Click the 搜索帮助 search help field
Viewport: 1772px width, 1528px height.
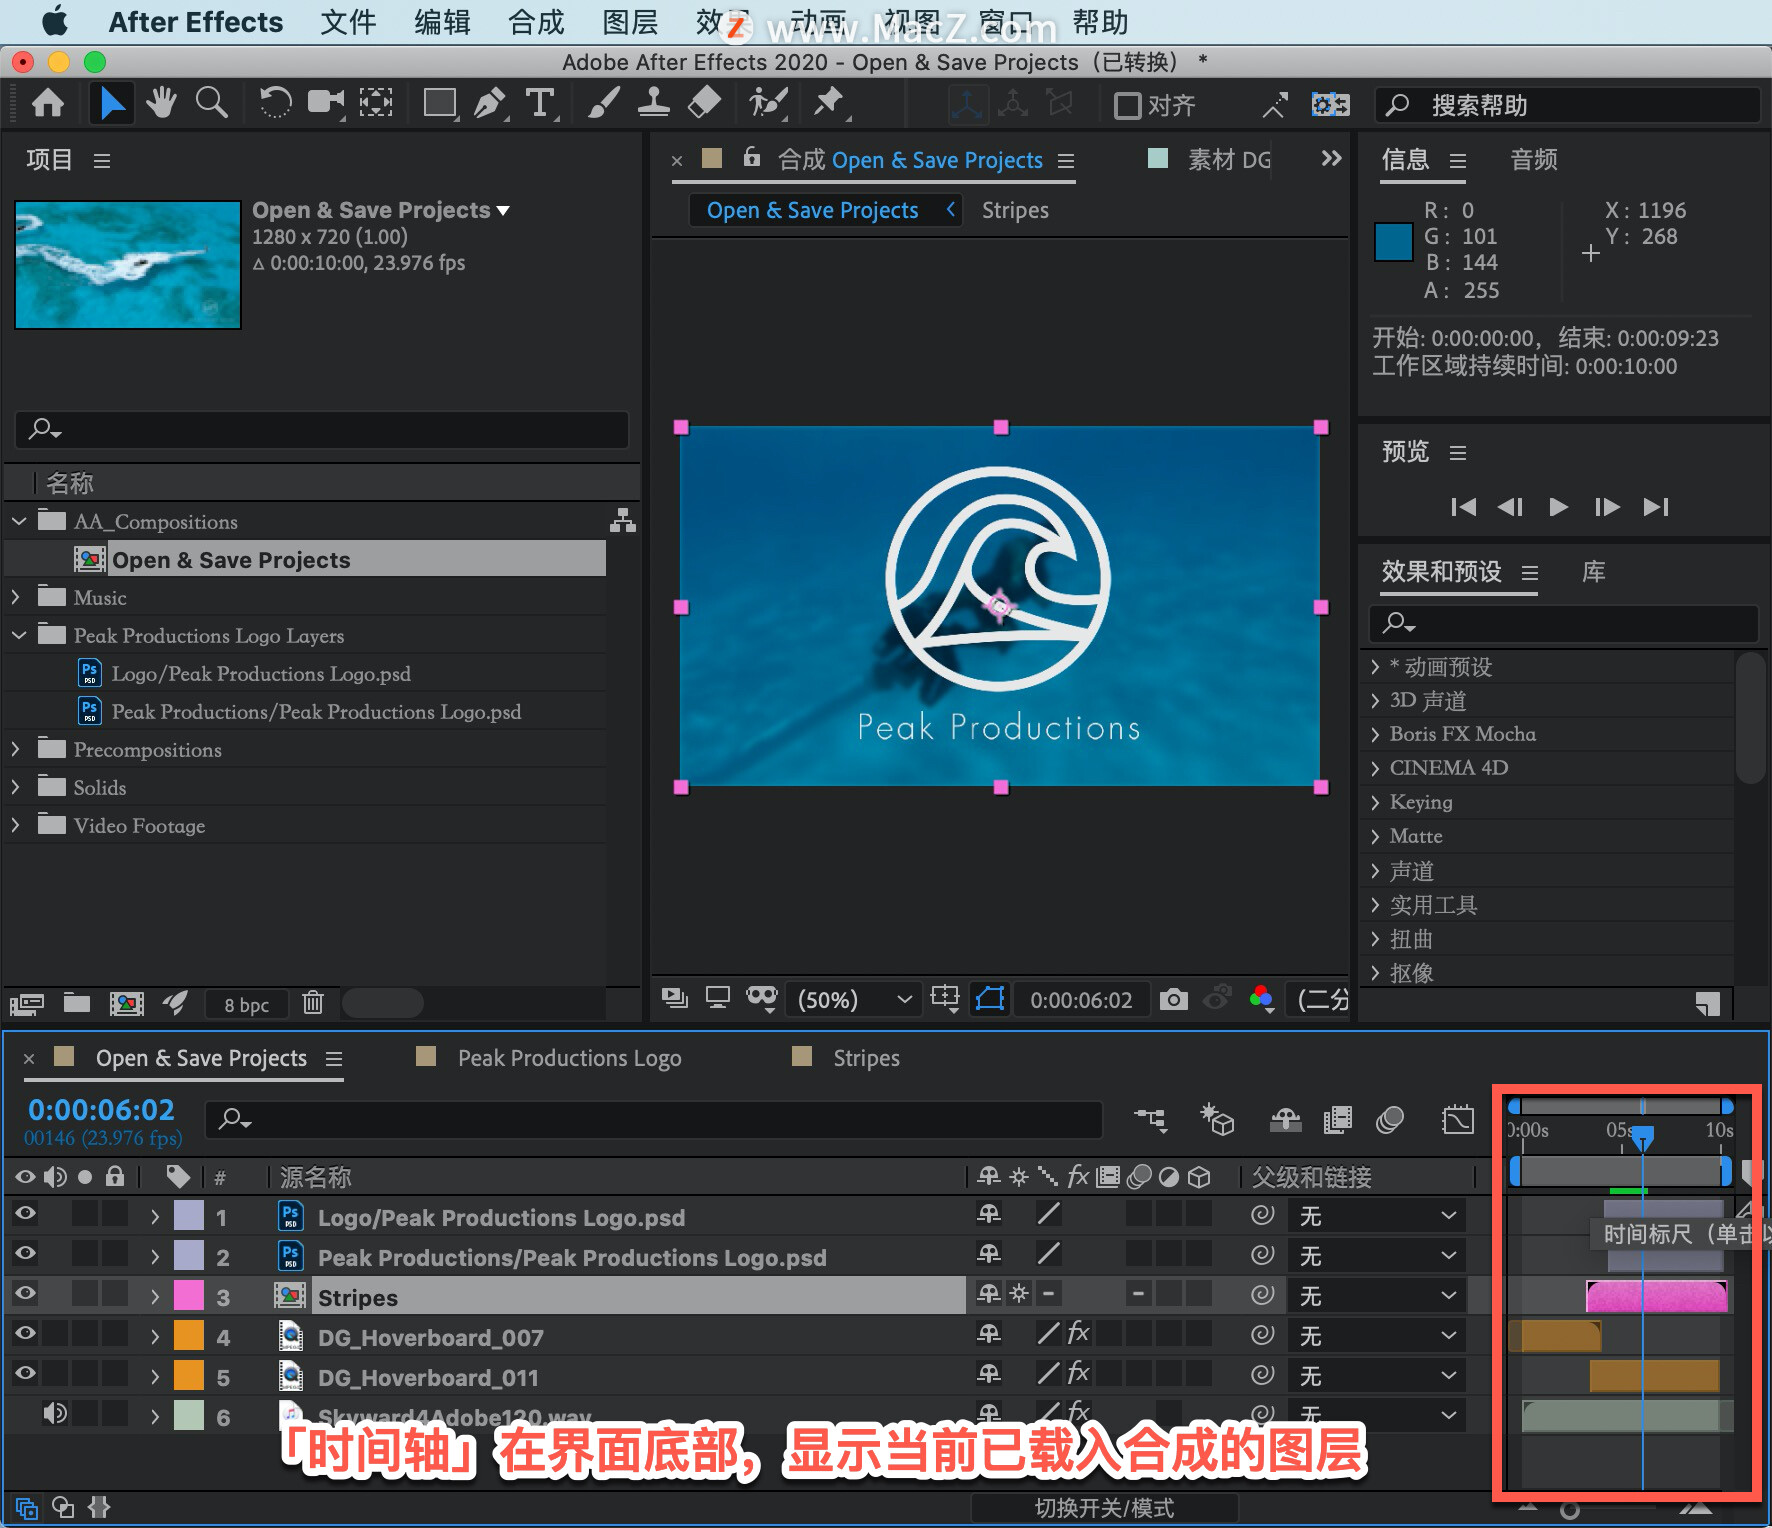[1568, 105]
